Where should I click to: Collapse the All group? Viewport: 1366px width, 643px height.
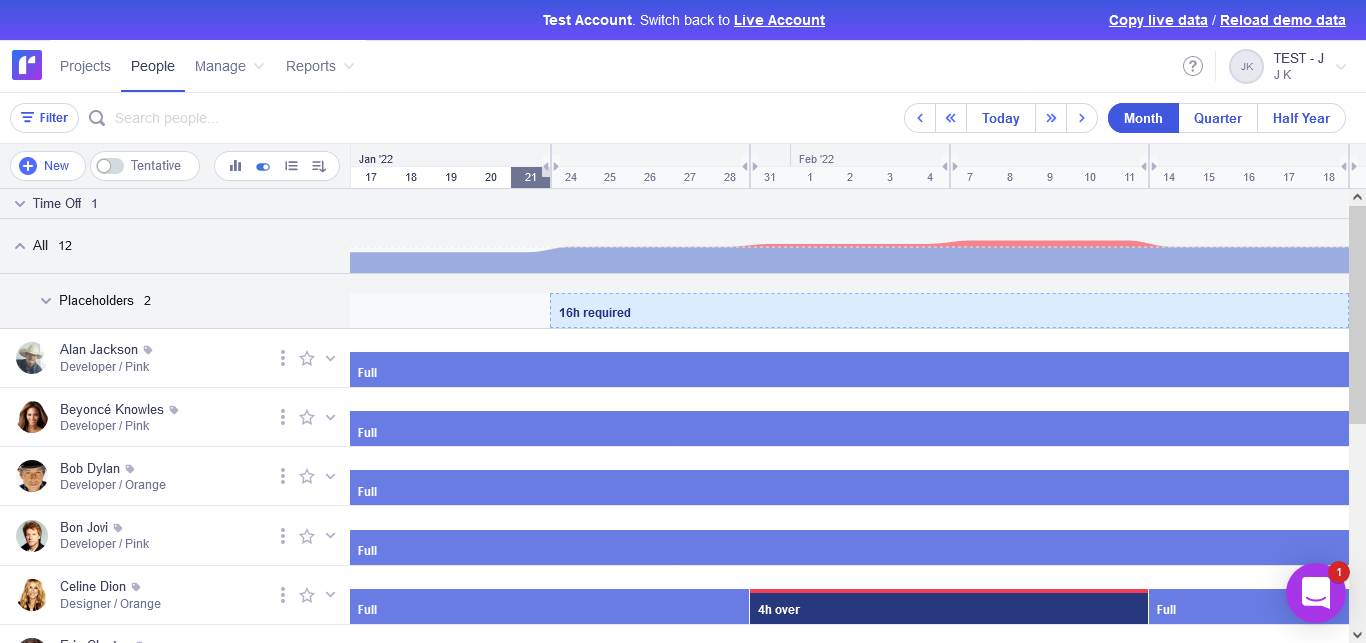point(19,245)
